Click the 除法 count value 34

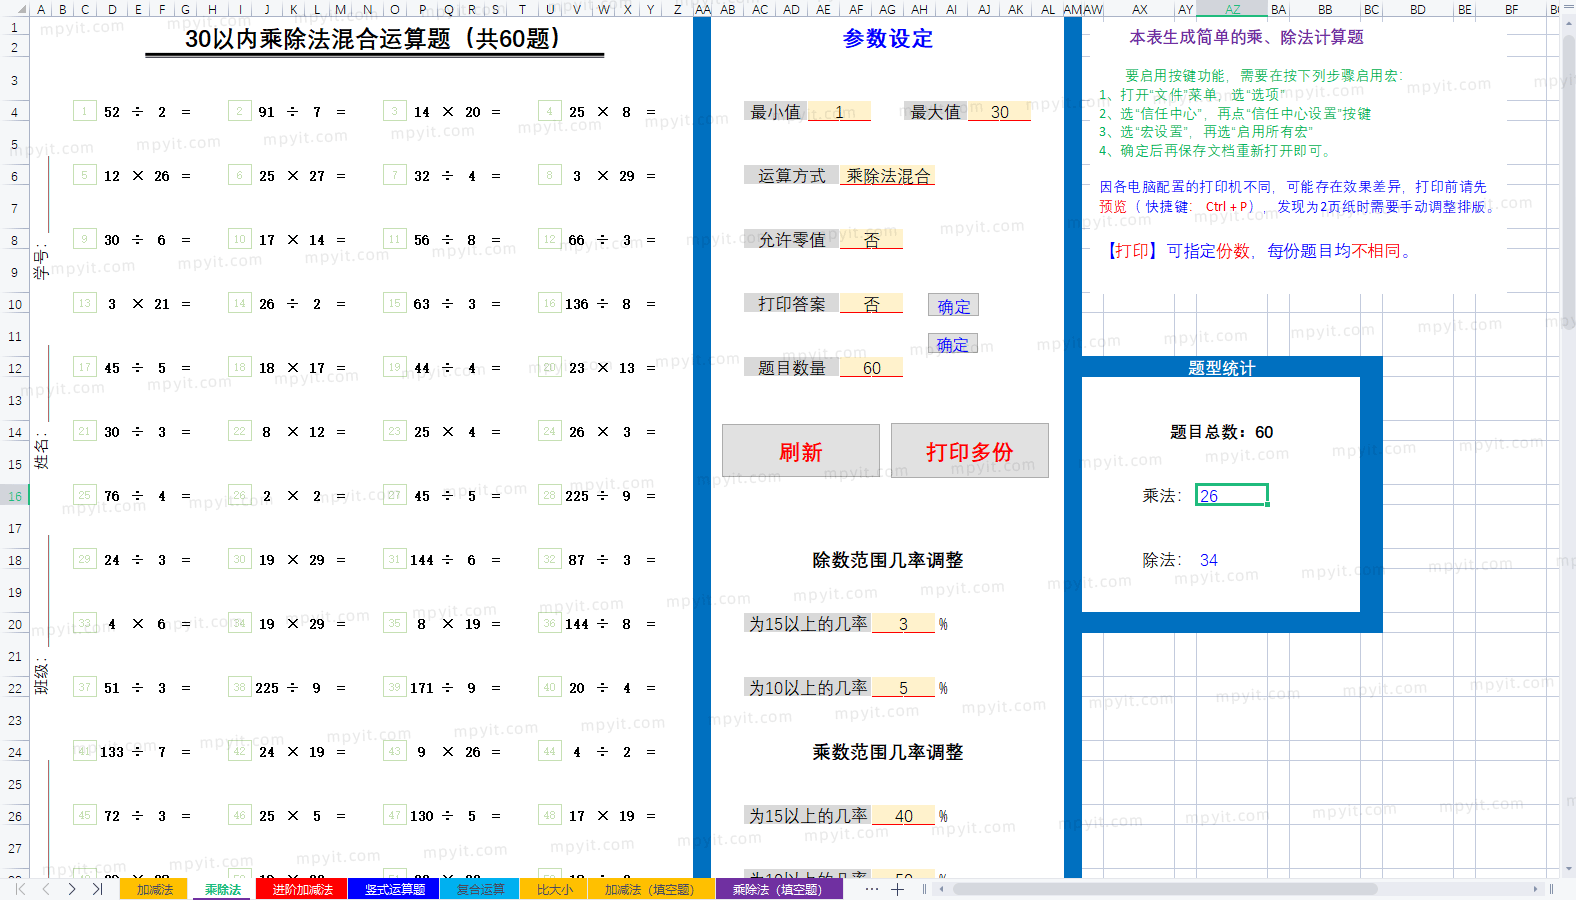point(1209,560)
